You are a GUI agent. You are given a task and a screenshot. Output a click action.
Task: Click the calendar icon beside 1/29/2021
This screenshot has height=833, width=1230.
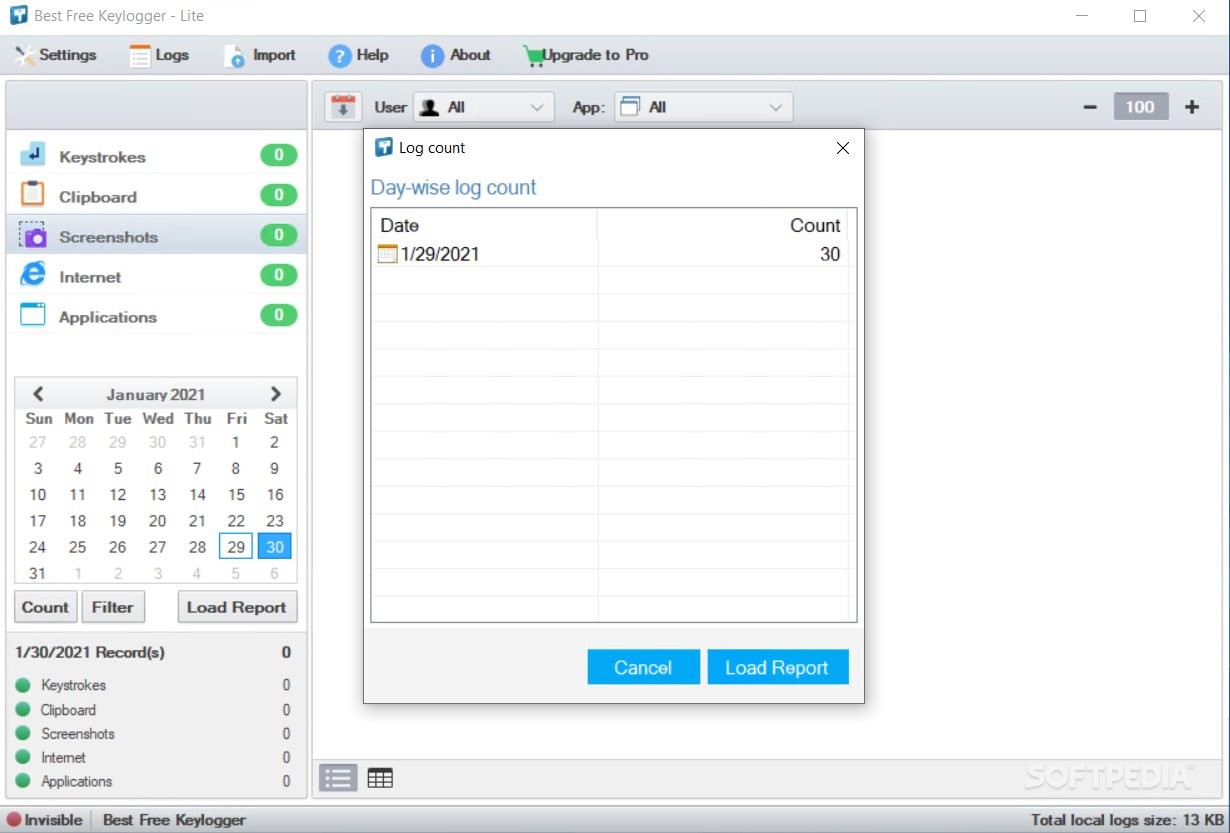[x=387, y=254]
